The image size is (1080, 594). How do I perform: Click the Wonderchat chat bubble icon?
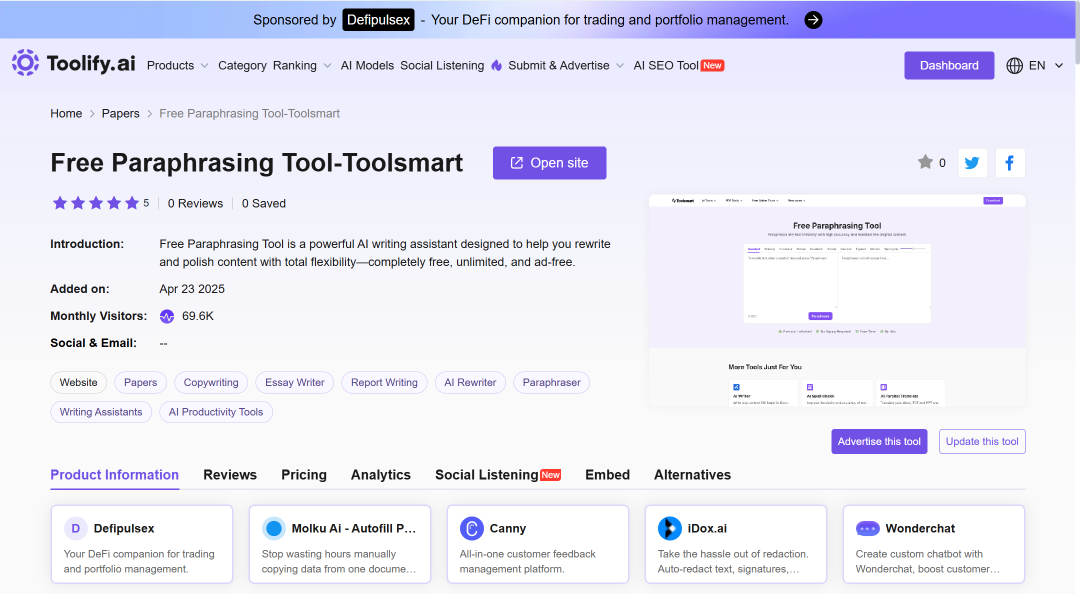868,529
